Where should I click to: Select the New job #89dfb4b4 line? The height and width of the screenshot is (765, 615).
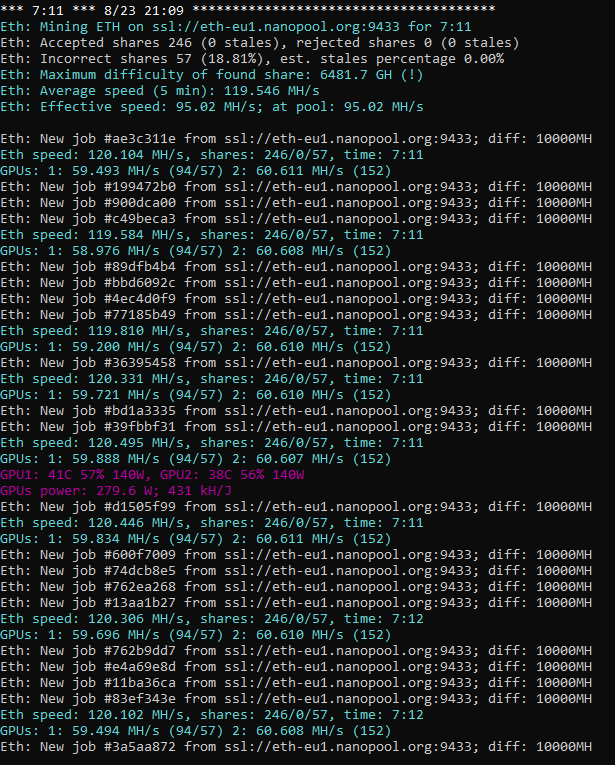296,267
